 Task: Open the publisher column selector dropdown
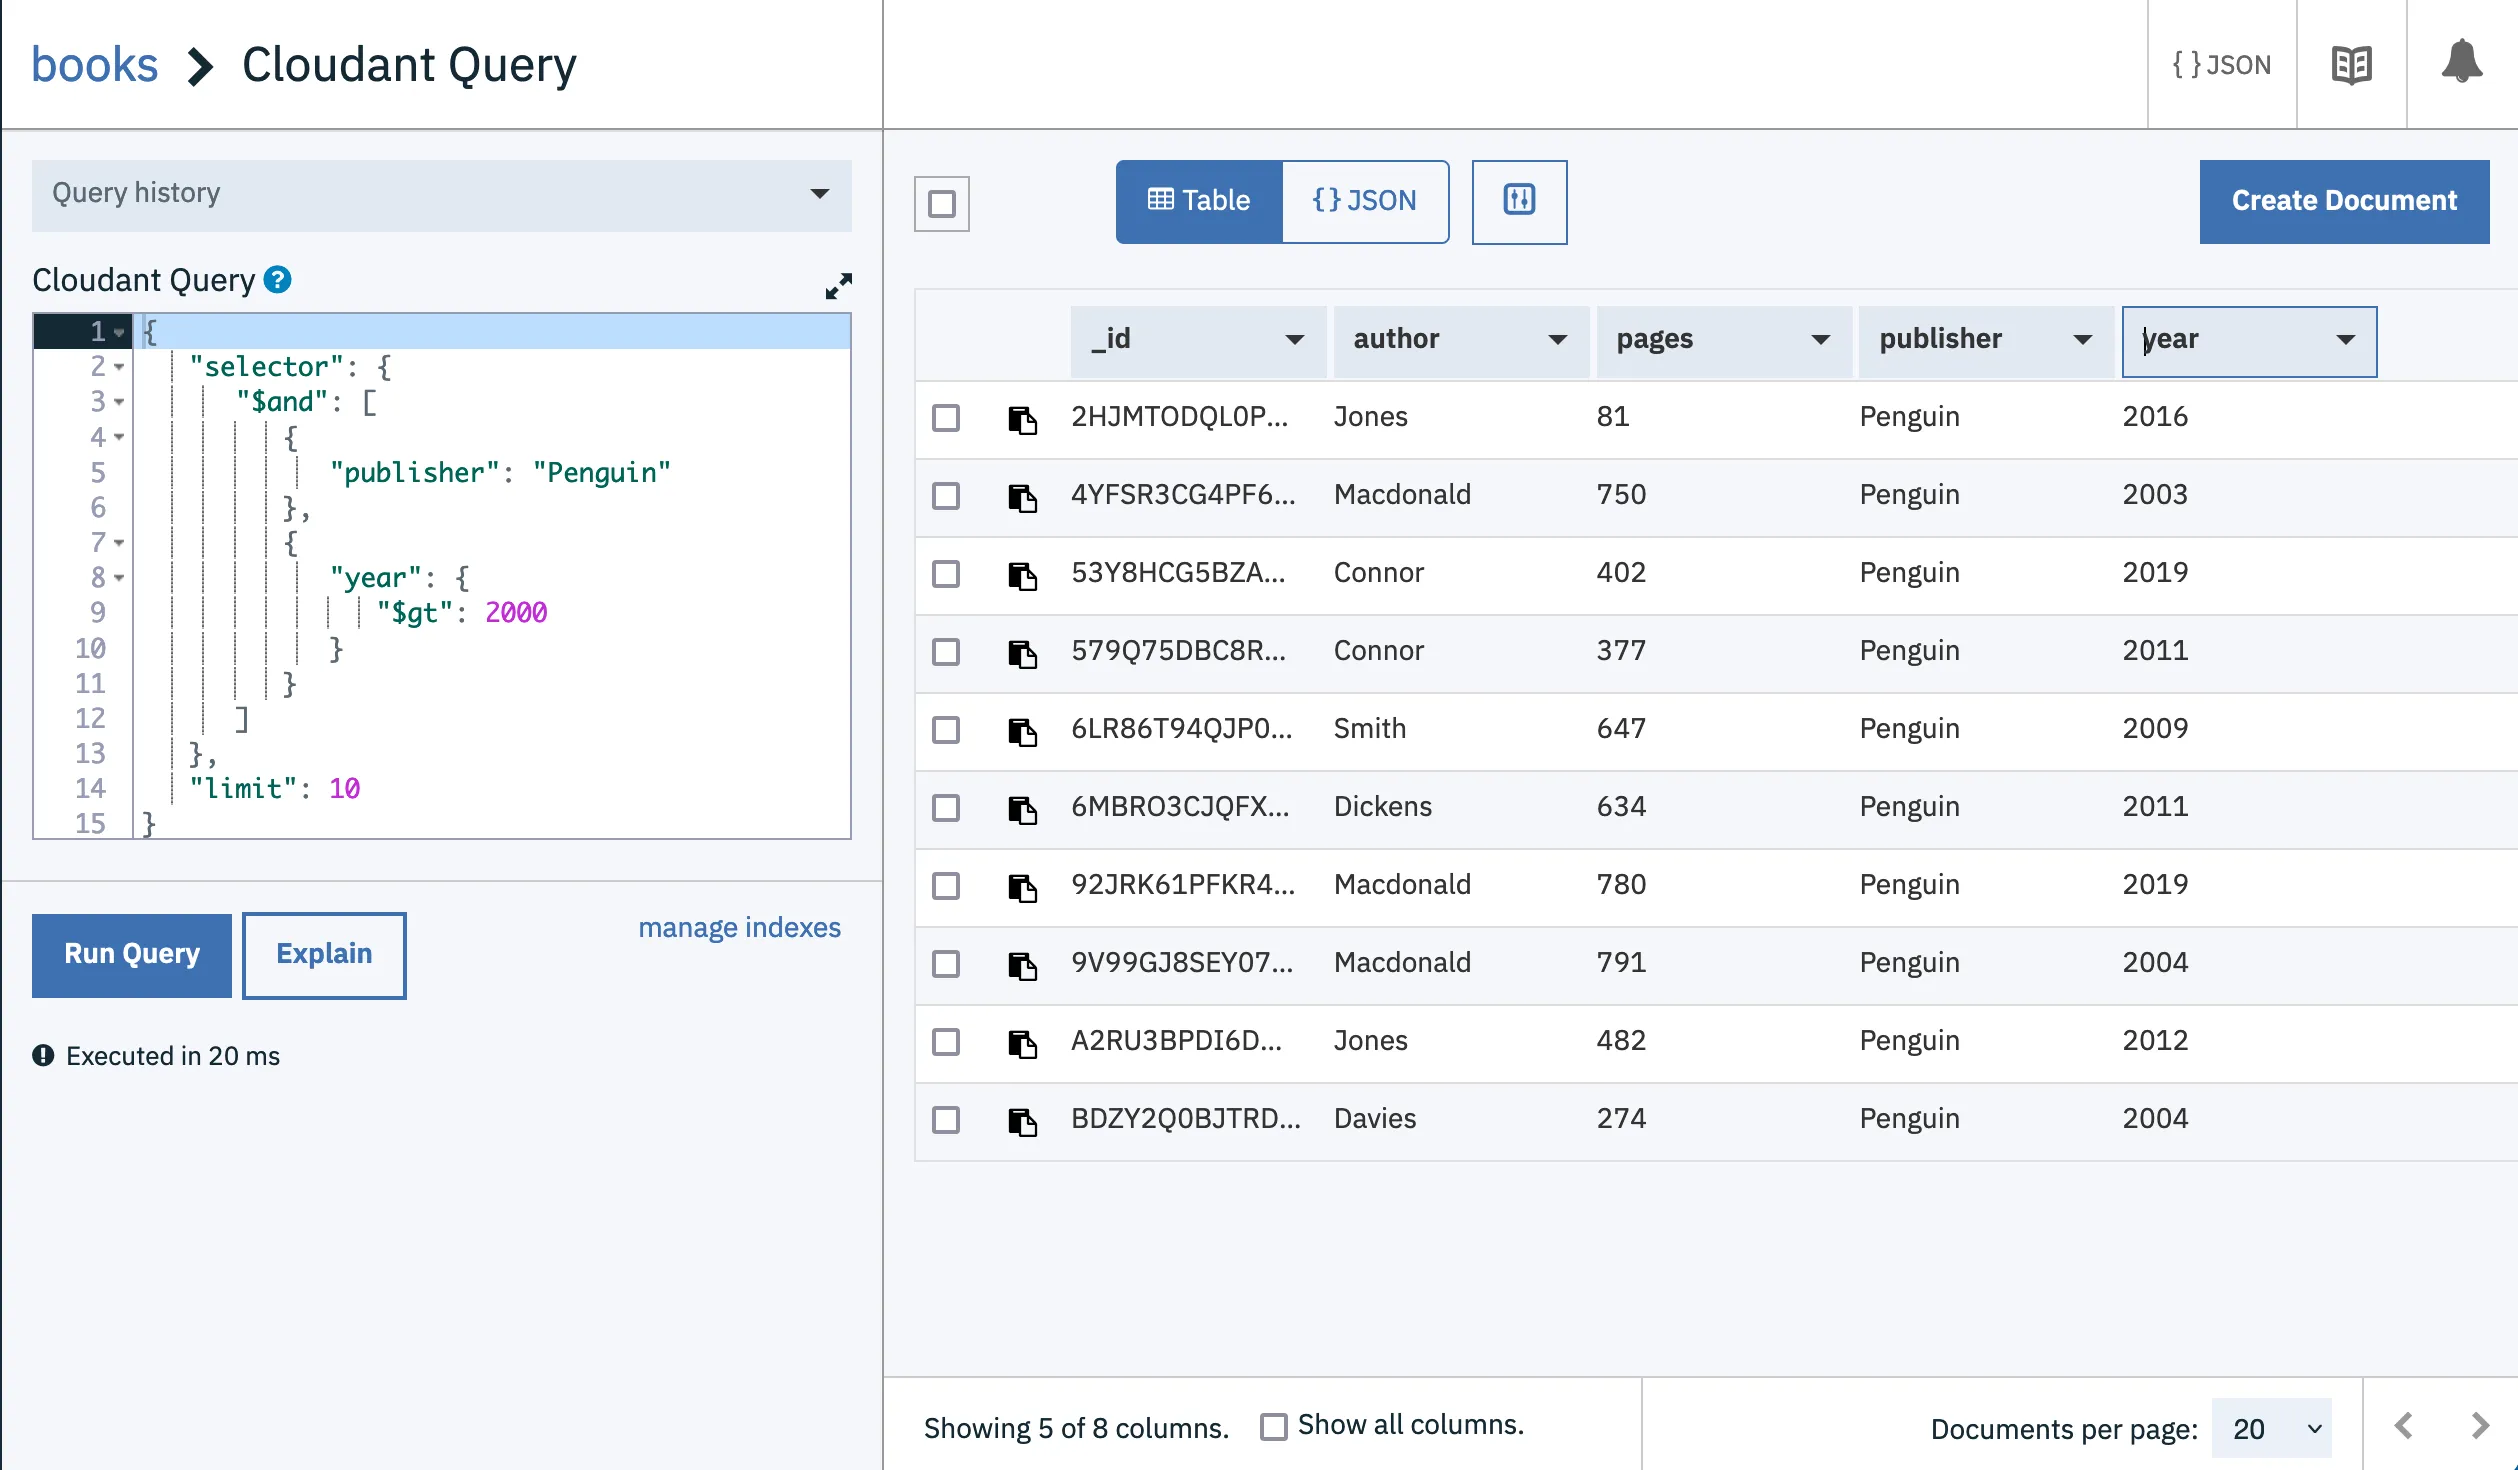pos(1987,340)
